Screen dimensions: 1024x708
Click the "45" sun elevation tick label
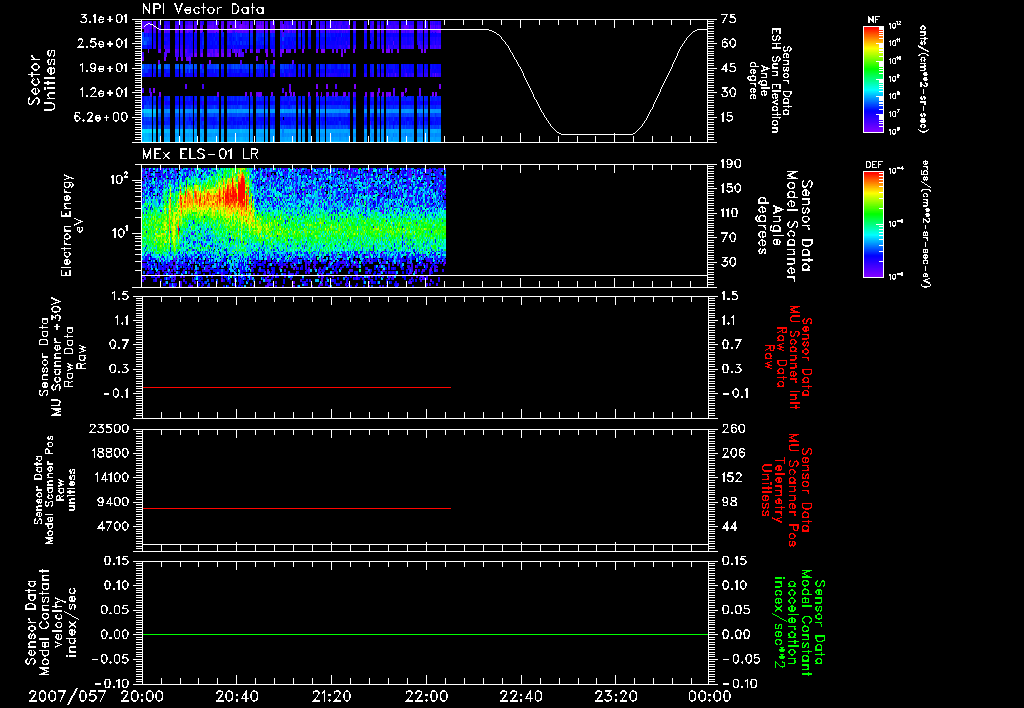coord(729,68)
